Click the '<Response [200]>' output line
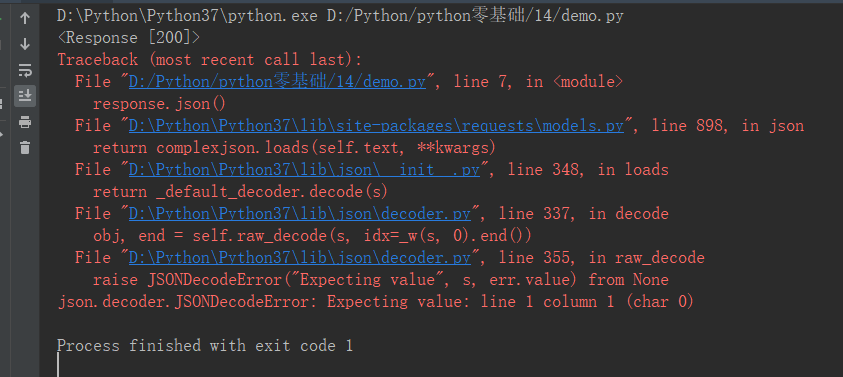 tap(128, 38)
